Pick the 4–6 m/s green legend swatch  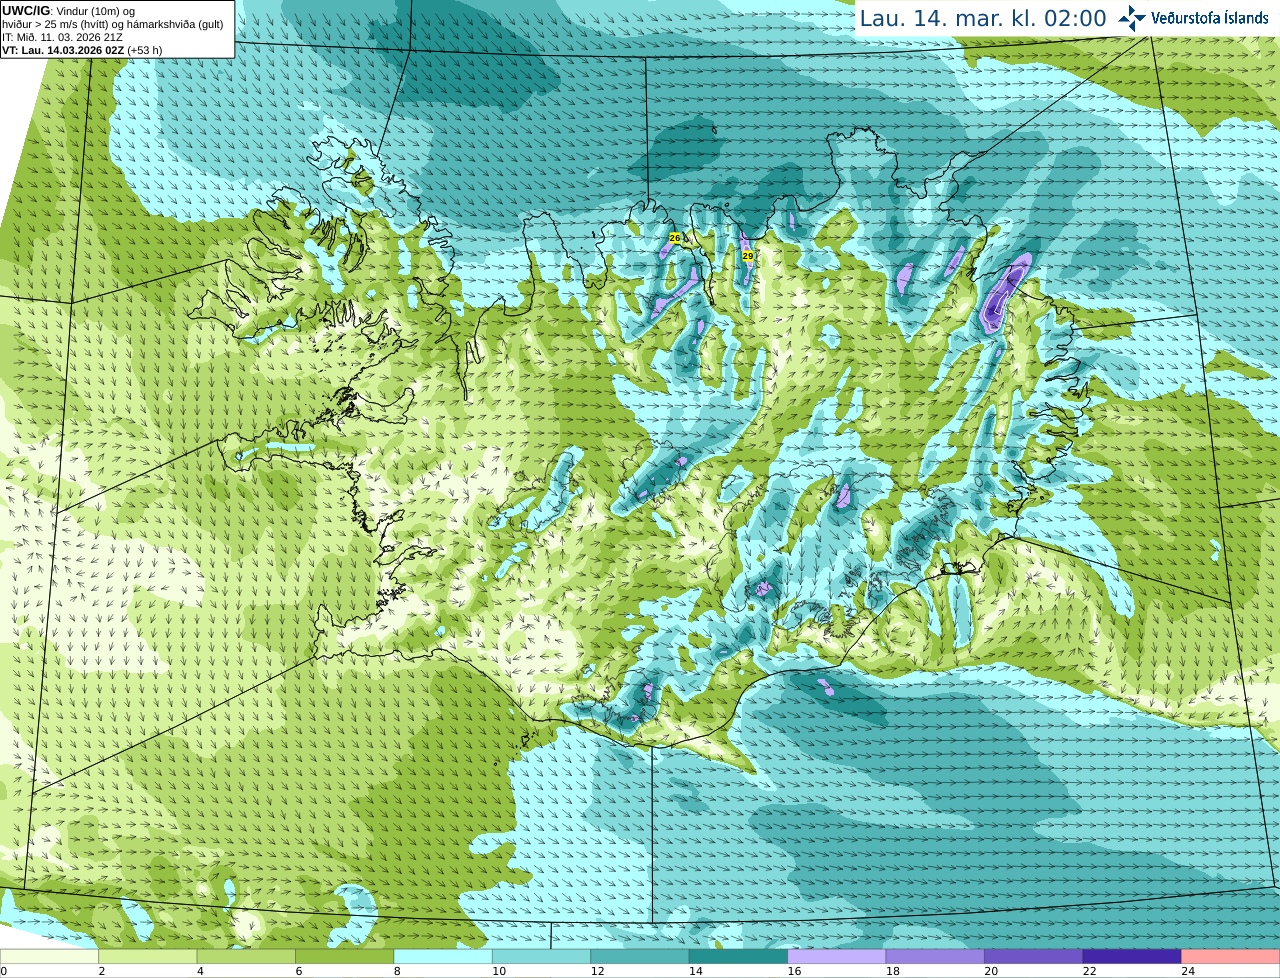(247, 957)
